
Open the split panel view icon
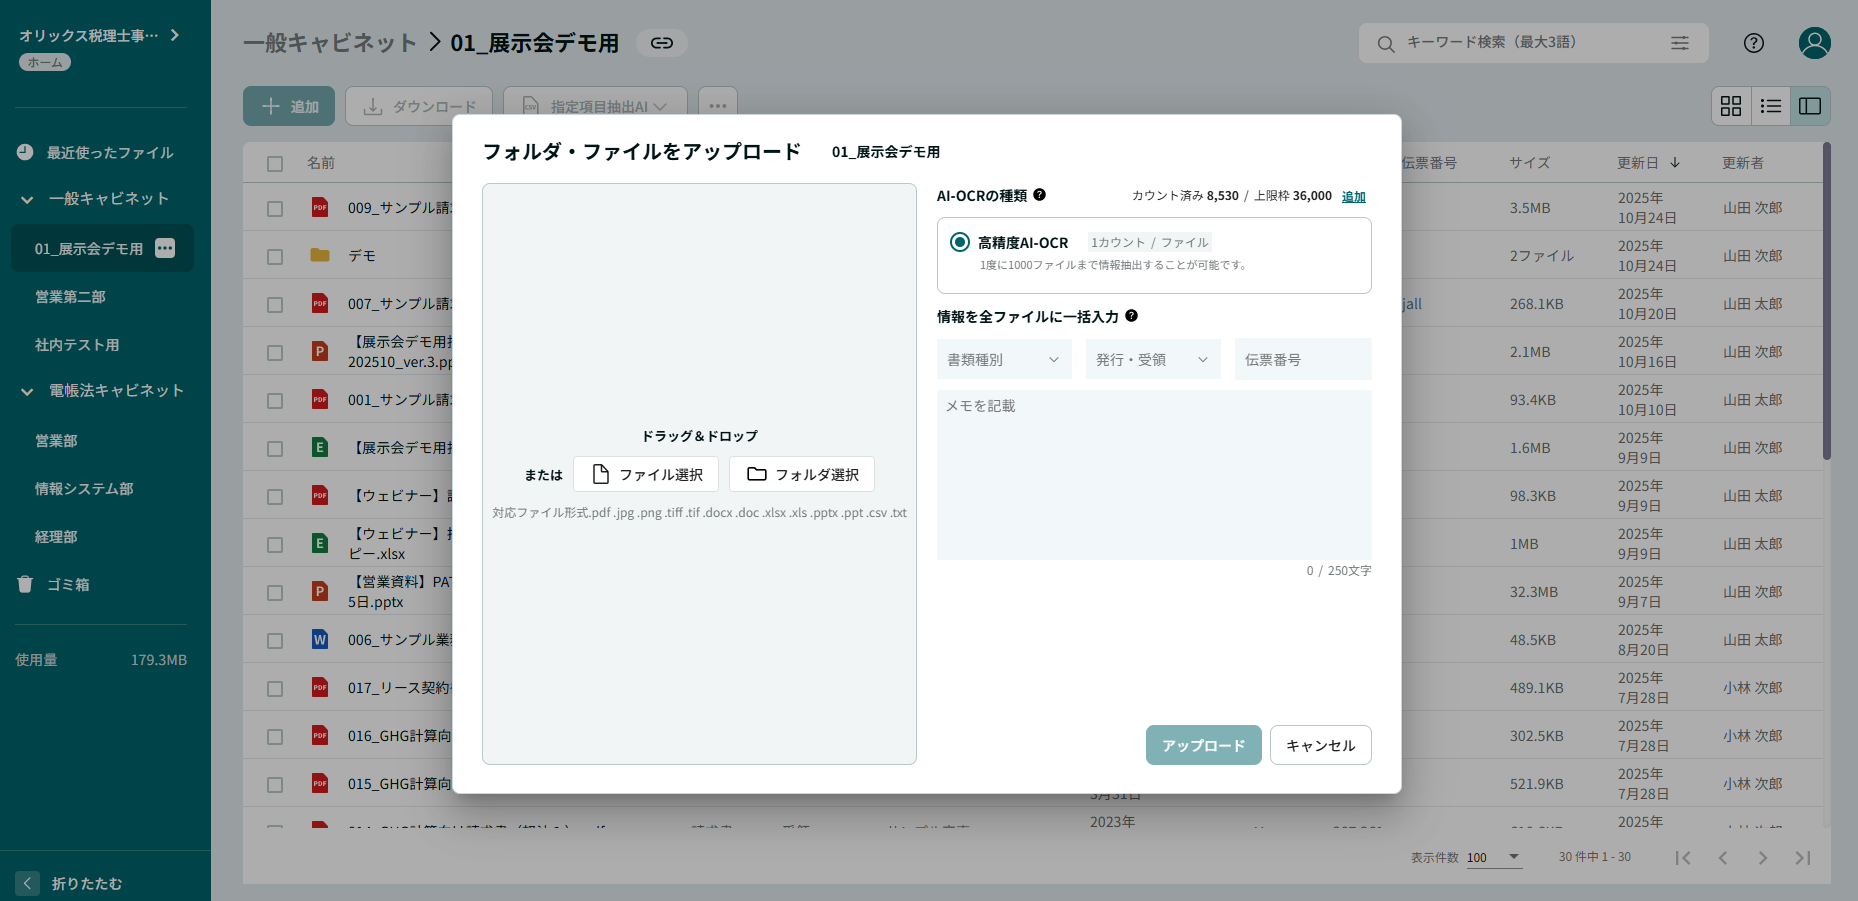click(1809, 106)
